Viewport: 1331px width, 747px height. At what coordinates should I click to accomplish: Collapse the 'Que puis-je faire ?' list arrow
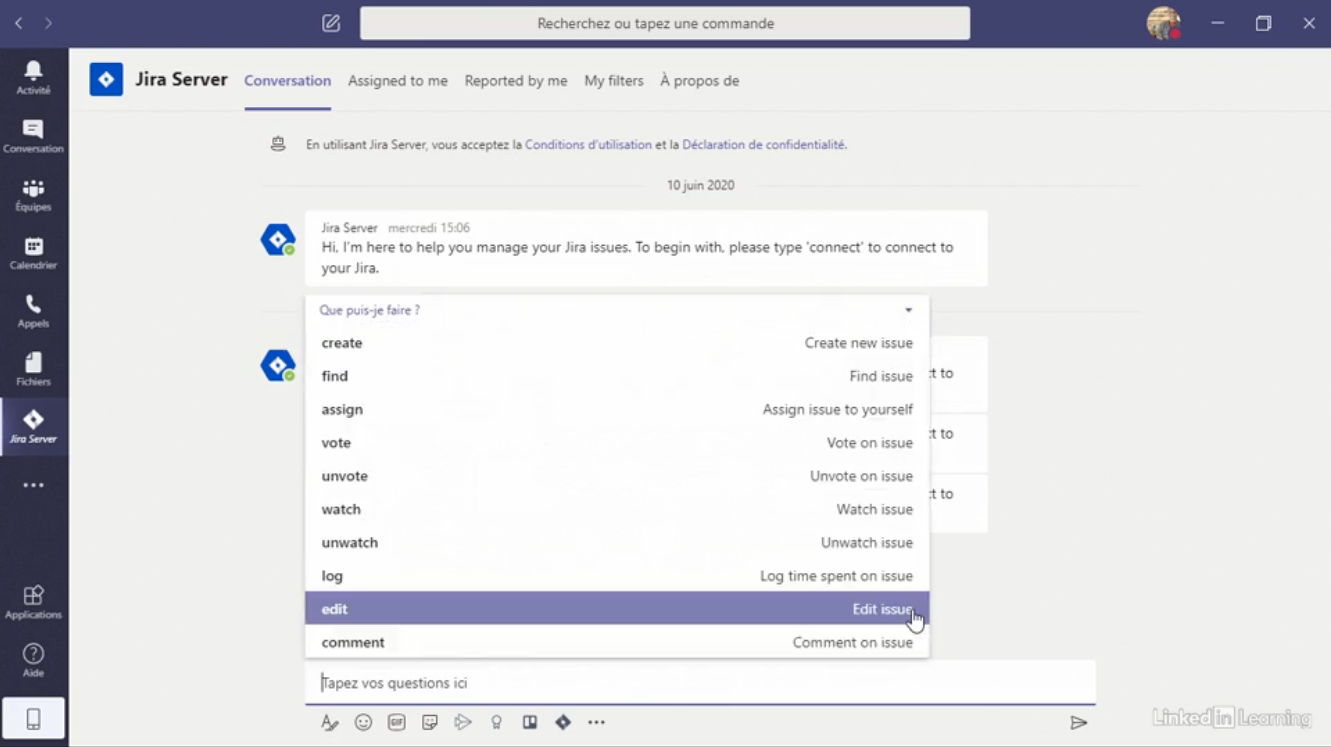(908, 310)
